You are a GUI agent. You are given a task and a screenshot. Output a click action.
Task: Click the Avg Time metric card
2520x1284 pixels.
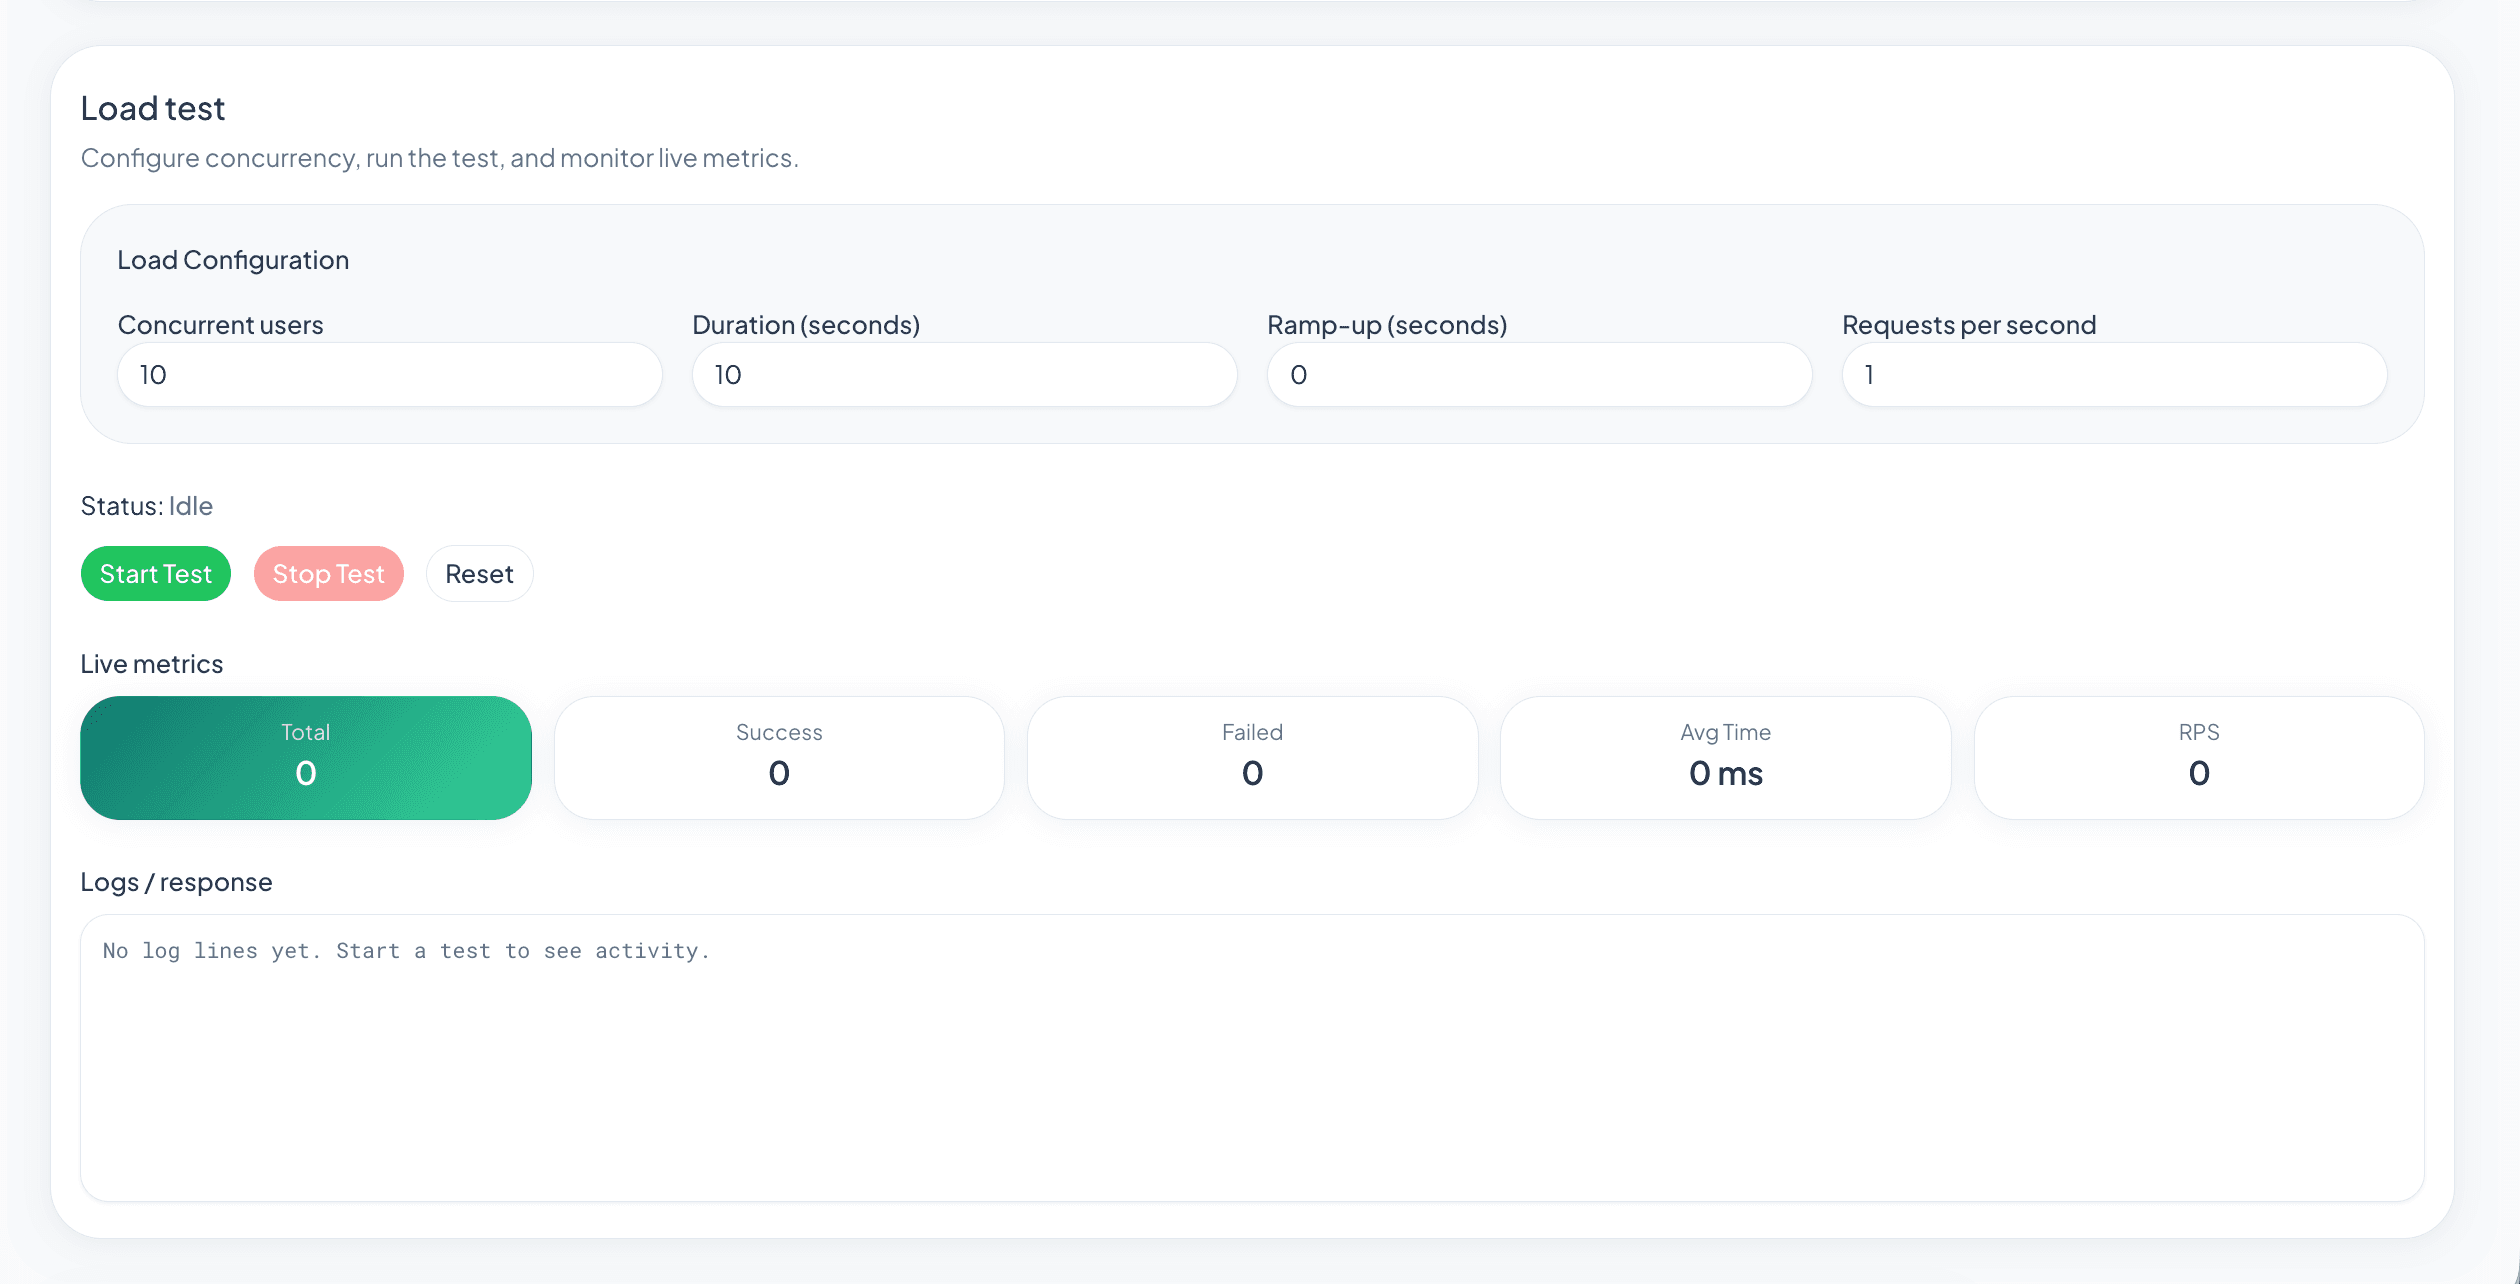[x=1725, y=758]
